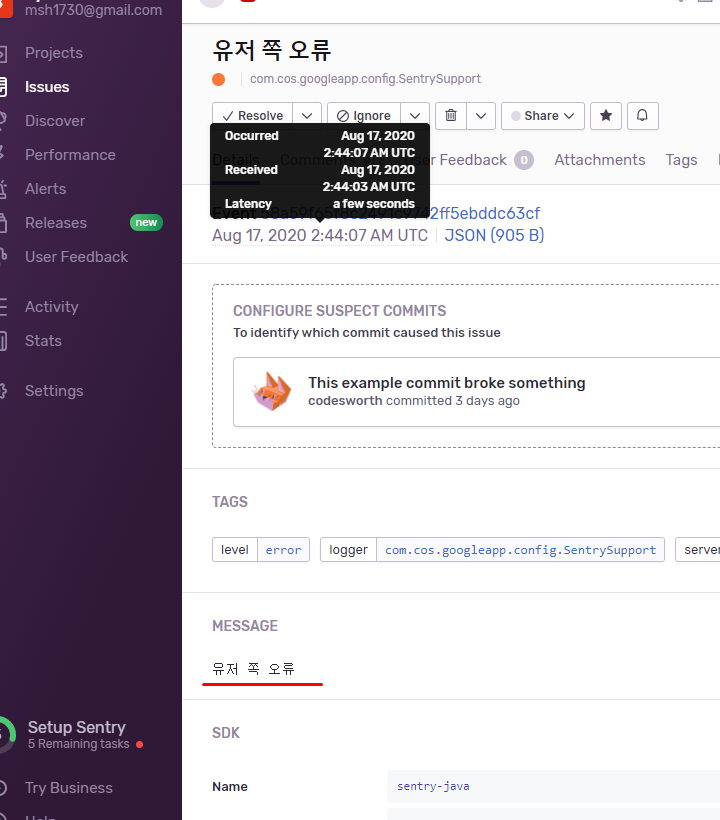Open User Feedback in the sidebar
Image resolution: width=720 pixels, height=820 pixels.
click(x=76, y=257)
